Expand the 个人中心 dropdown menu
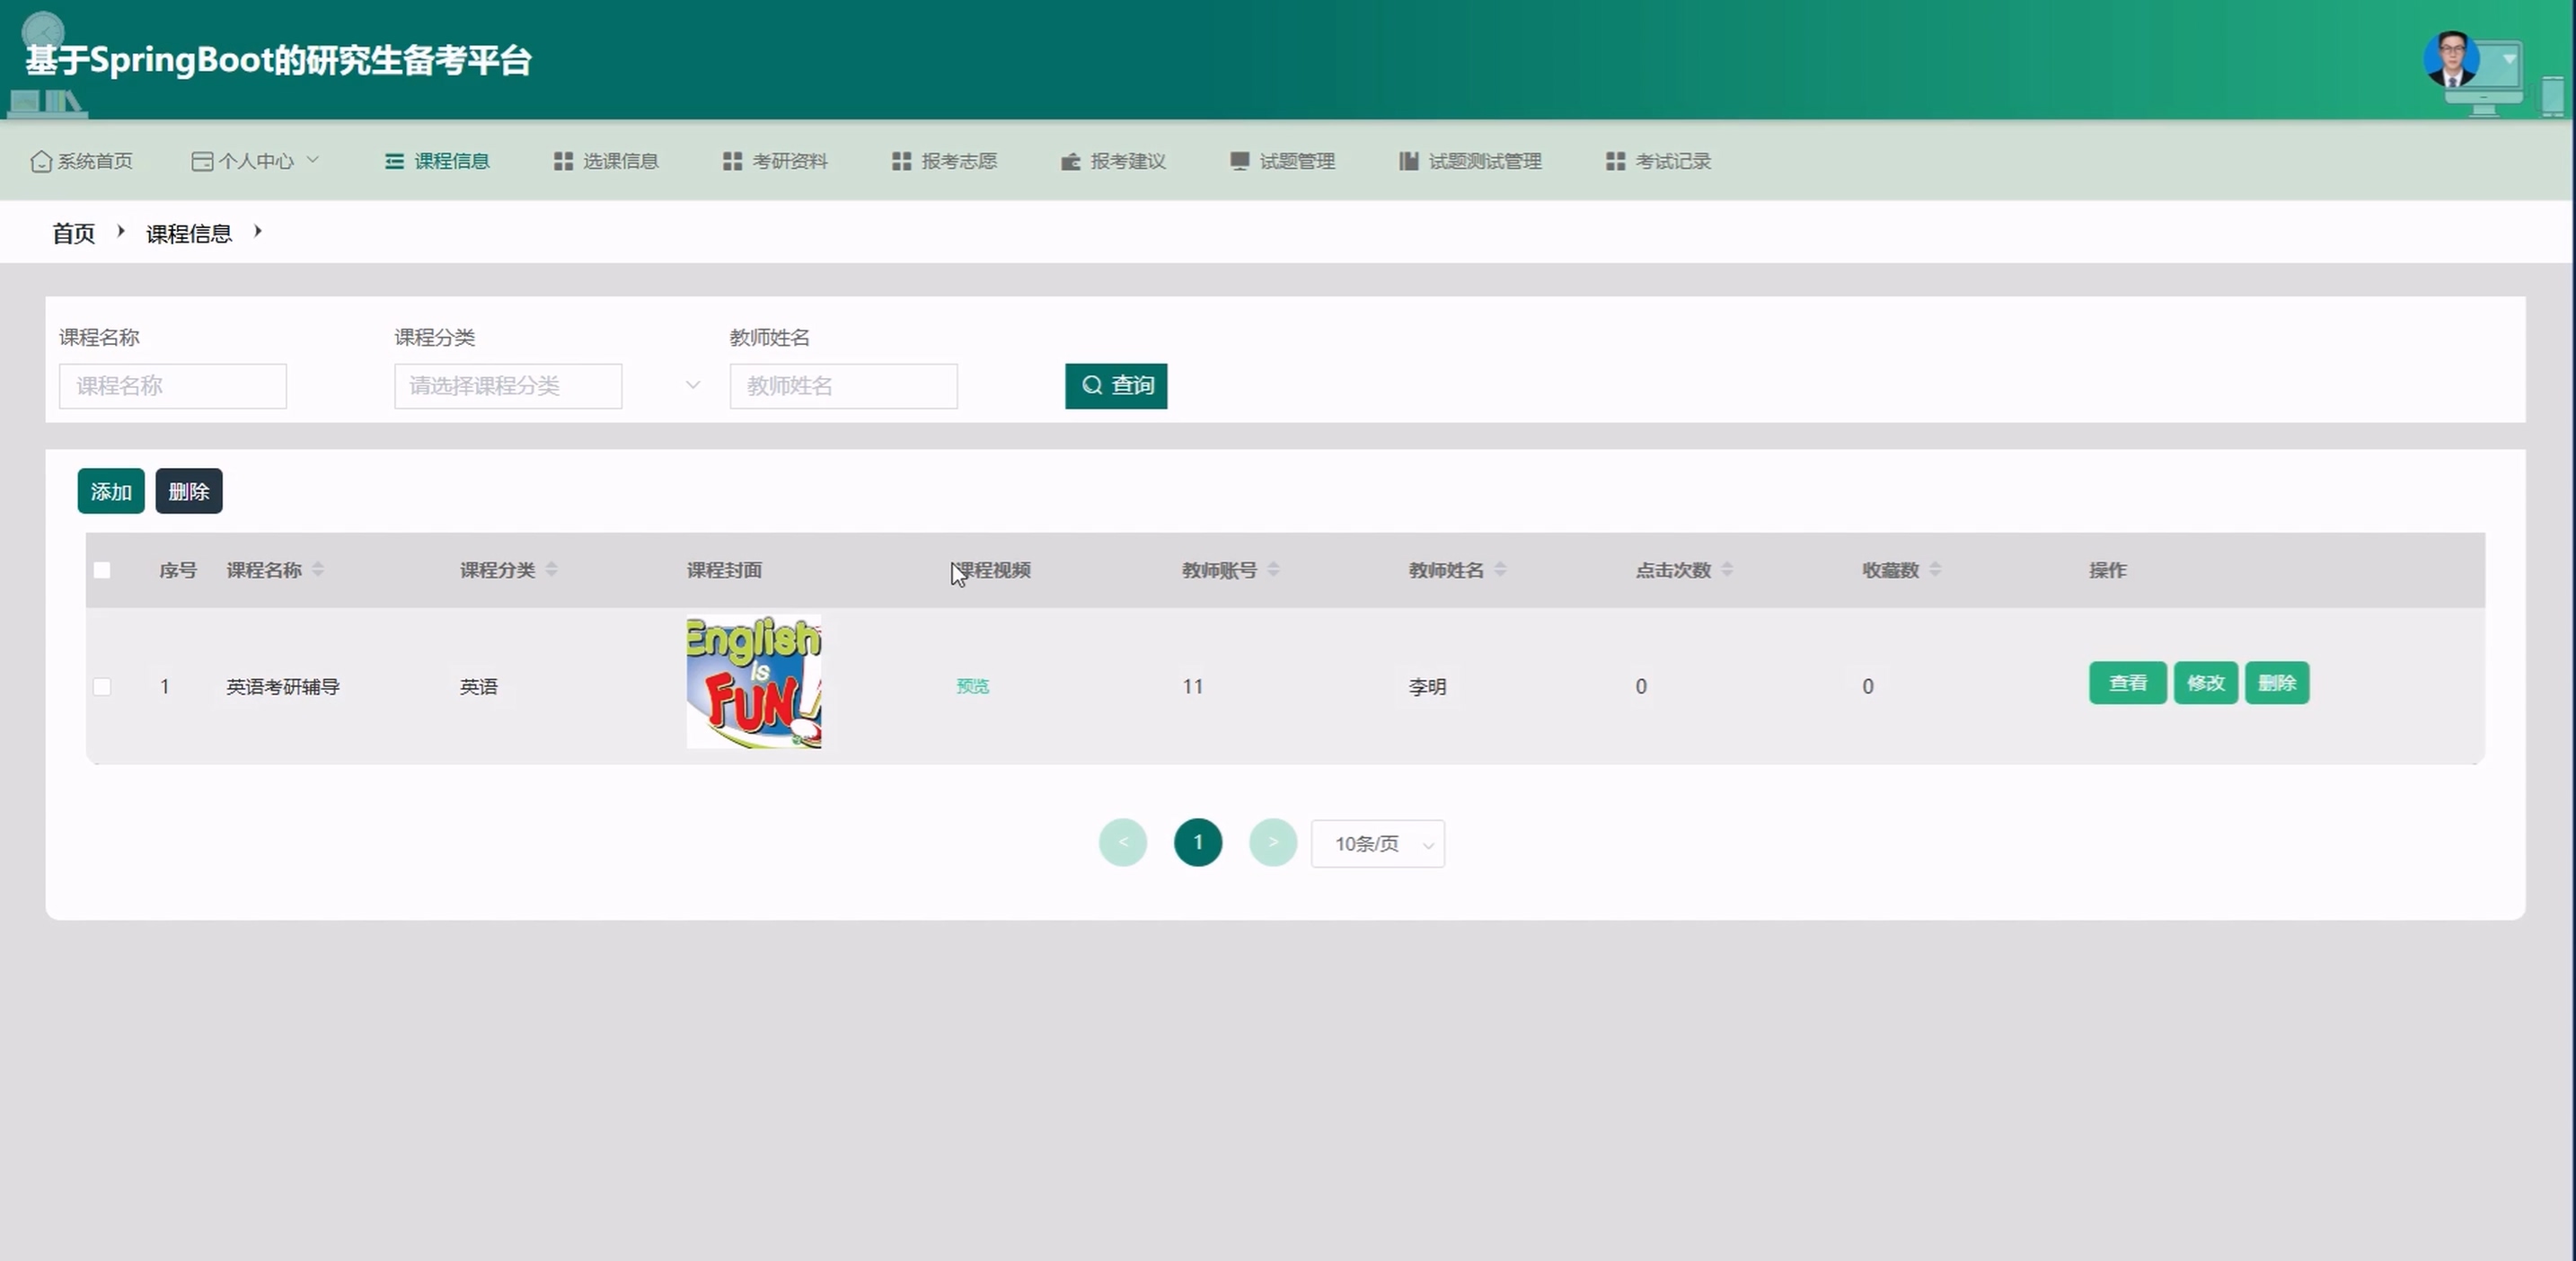2576x1261 pixels. pyautogui.click(x=255, y=161)
